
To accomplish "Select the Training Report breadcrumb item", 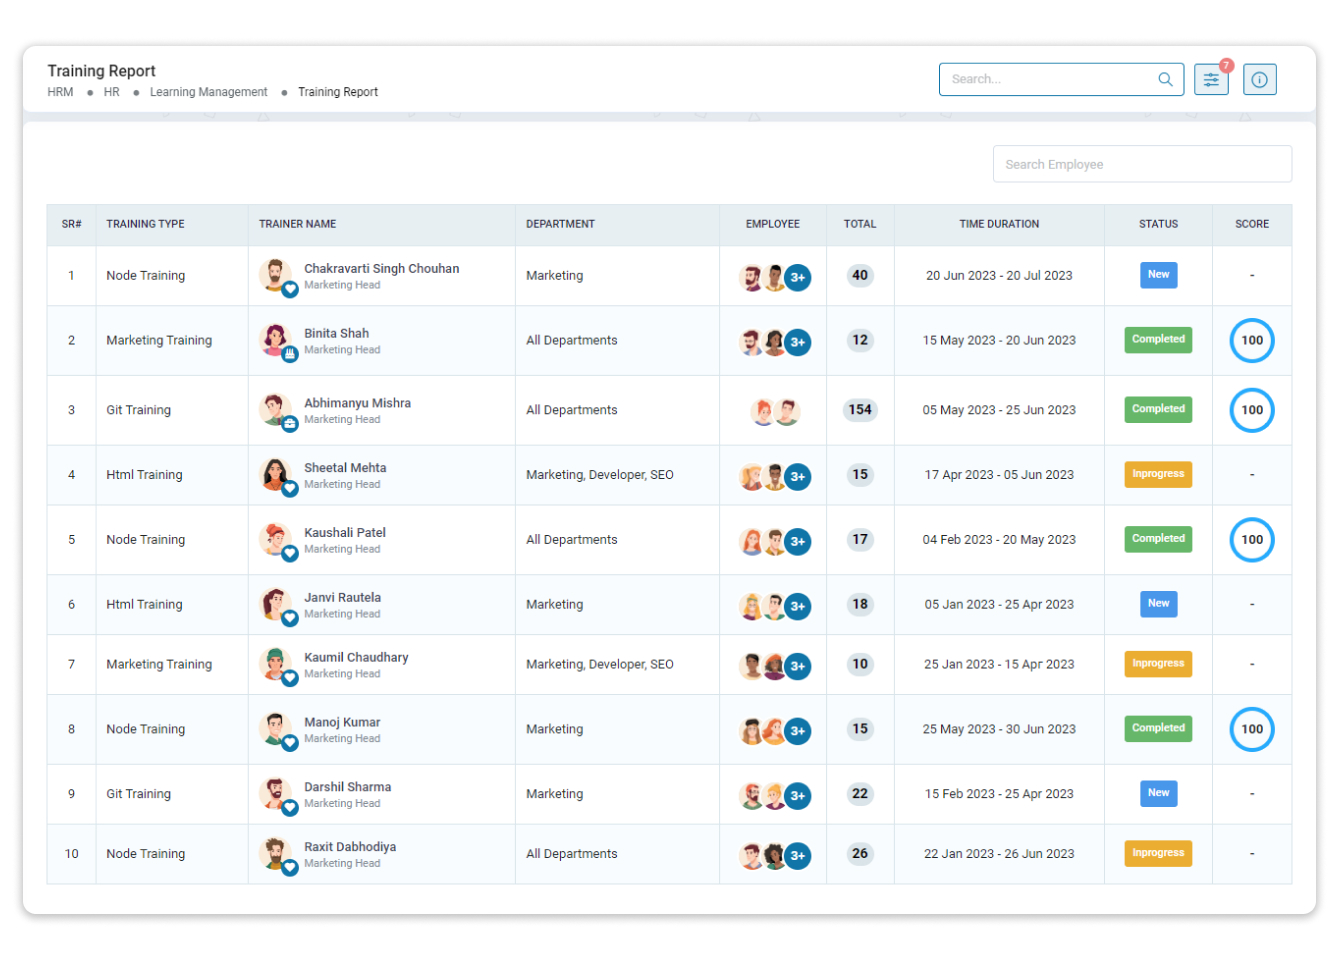I will coord(337,92).
